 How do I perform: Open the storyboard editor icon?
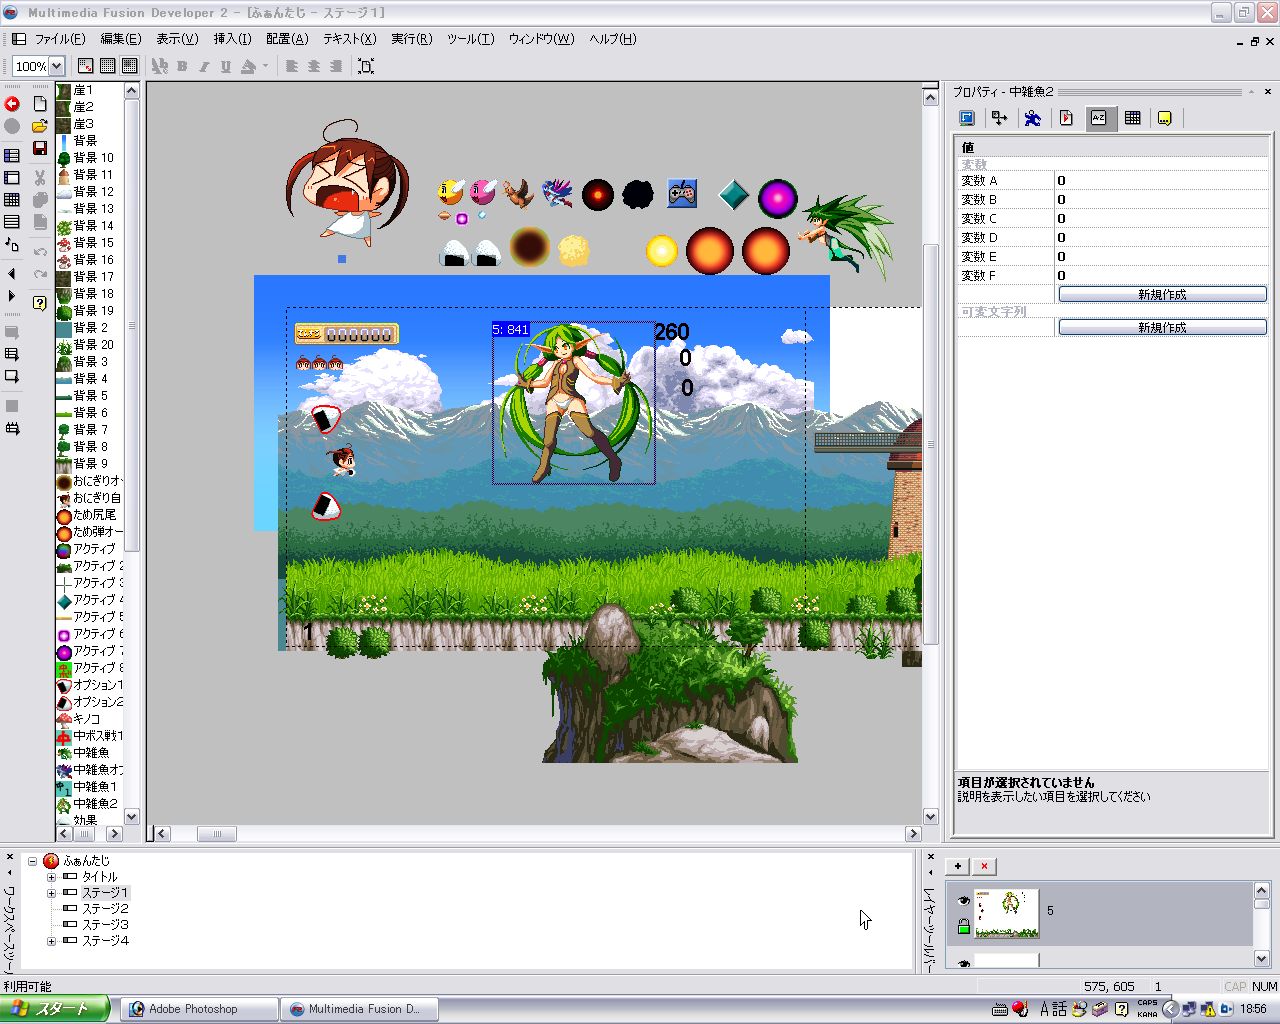coord(12,156)
